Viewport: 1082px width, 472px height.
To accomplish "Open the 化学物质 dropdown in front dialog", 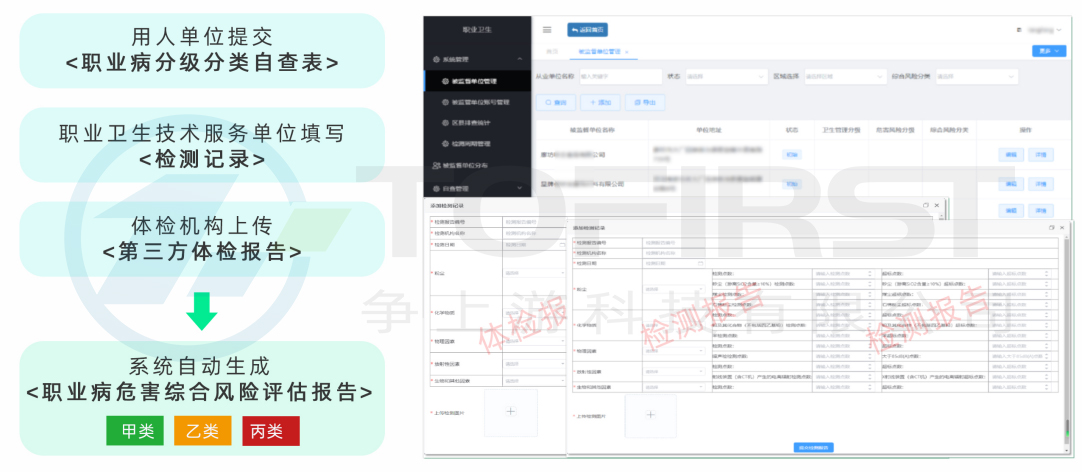I will pyautogui.click(x=675, y=325).
